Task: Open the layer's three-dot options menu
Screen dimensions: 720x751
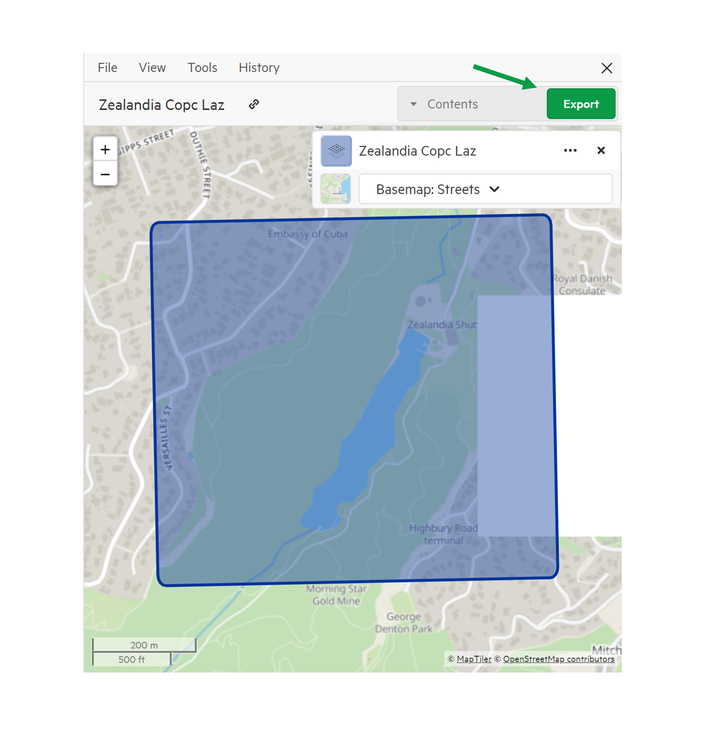Action: 570,150
